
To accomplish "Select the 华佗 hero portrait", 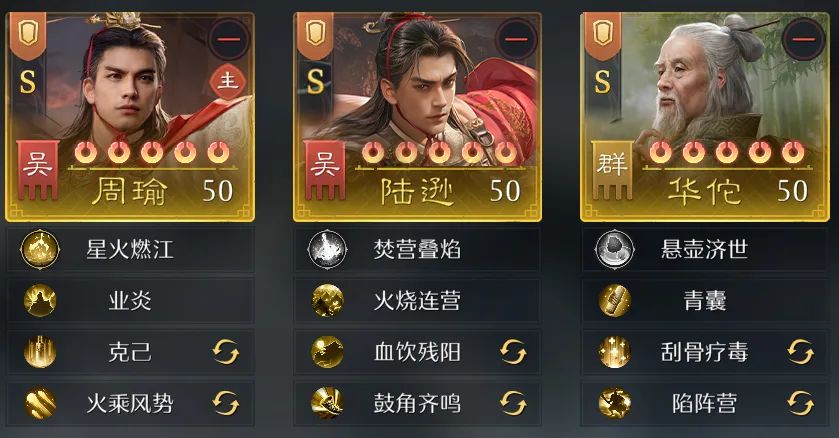I will (x=705, y=117).
